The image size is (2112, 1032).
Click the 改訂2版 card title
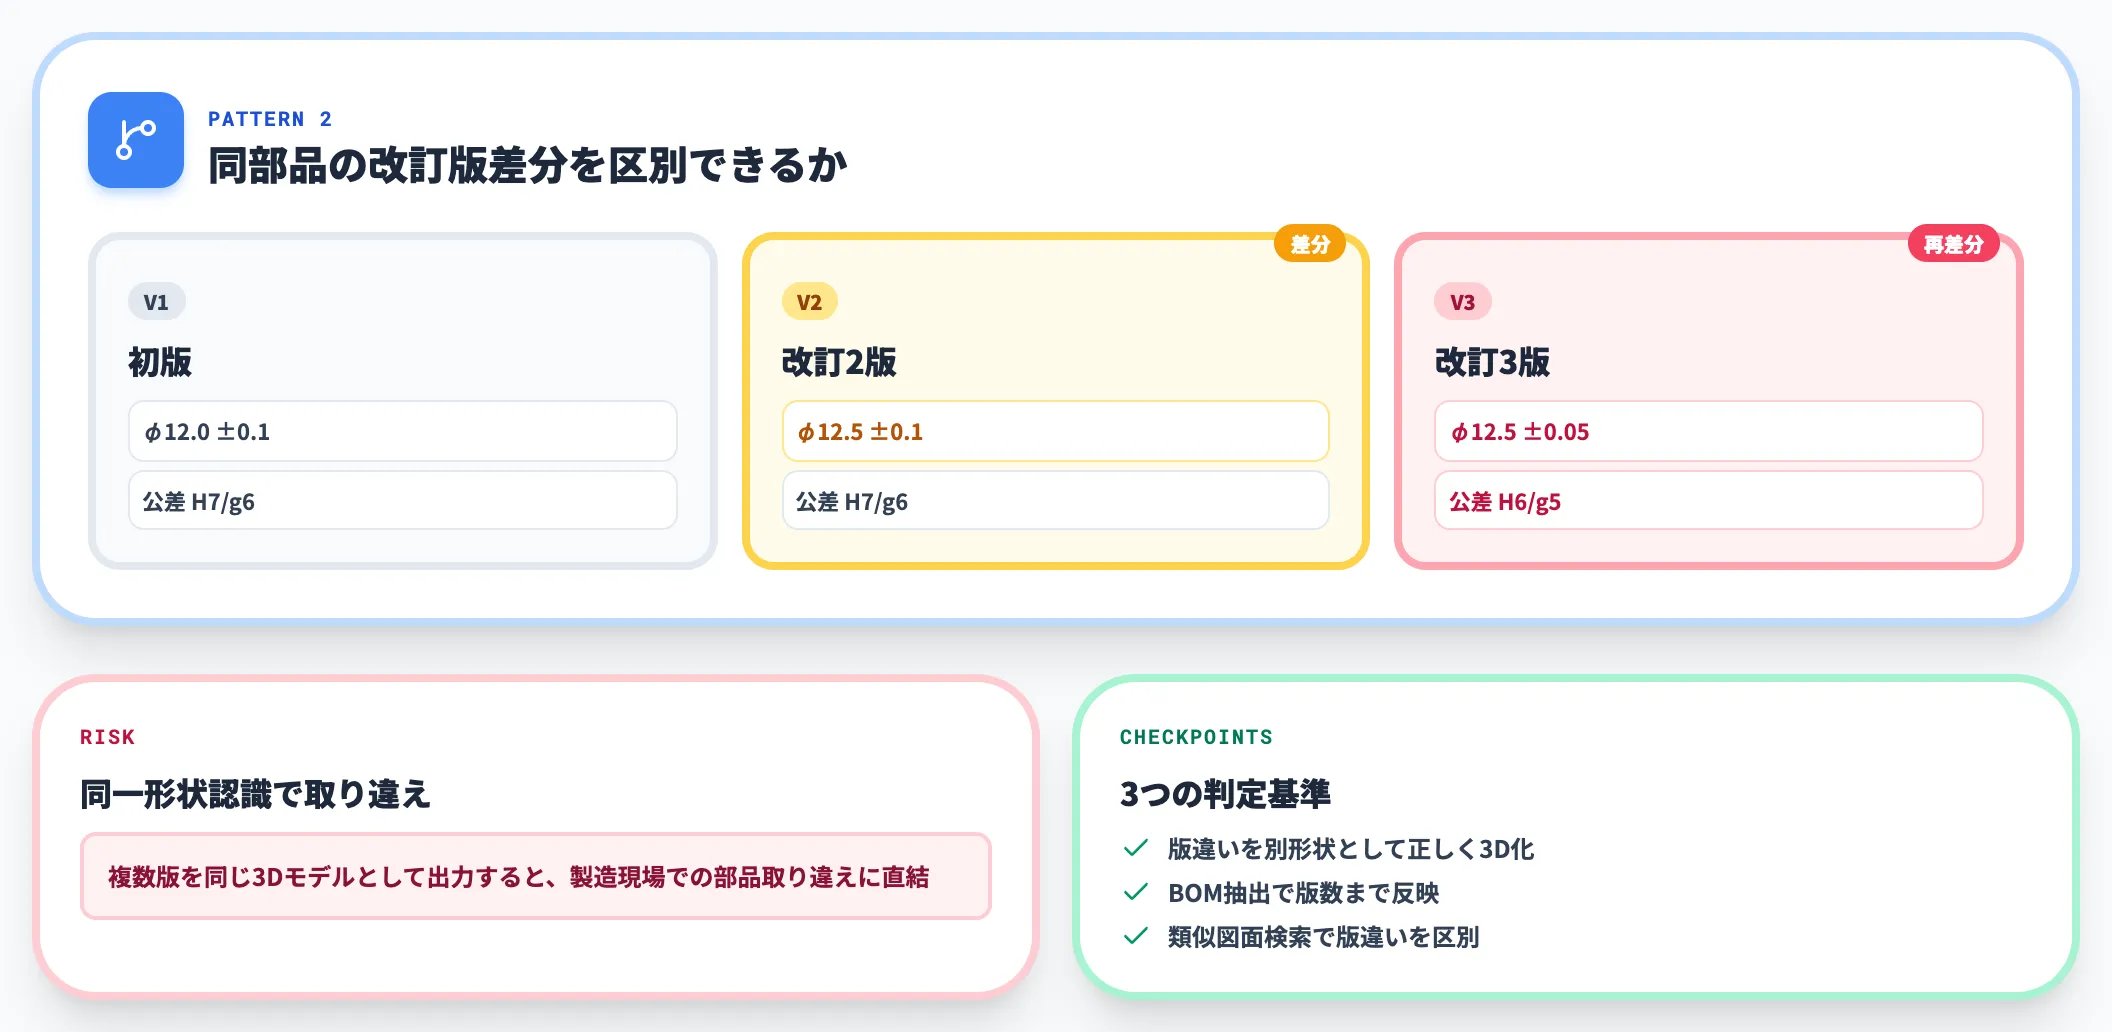(839, 362)
